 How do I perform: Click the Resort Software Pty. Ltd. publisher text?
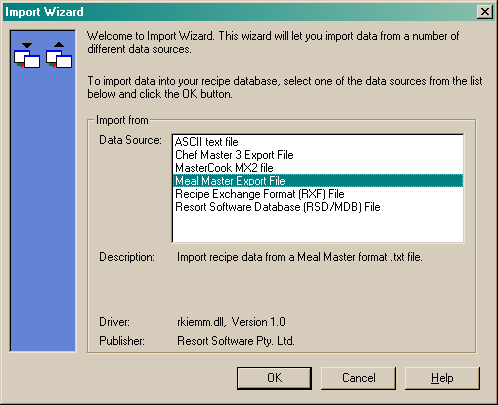click(236, 341)
